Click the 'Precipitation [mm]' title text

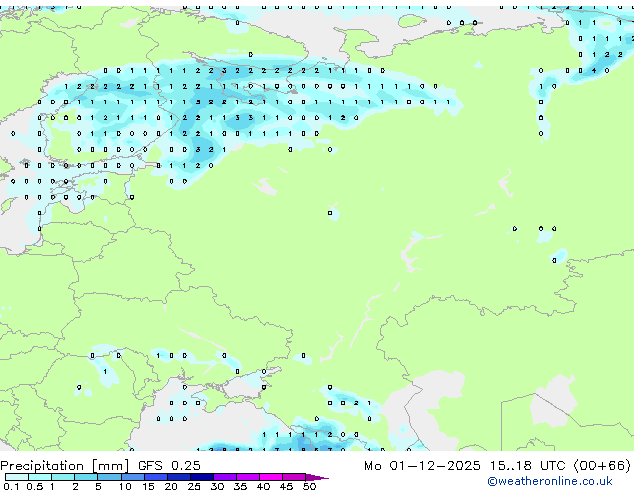pyautogui.click(x=65, y=466)
